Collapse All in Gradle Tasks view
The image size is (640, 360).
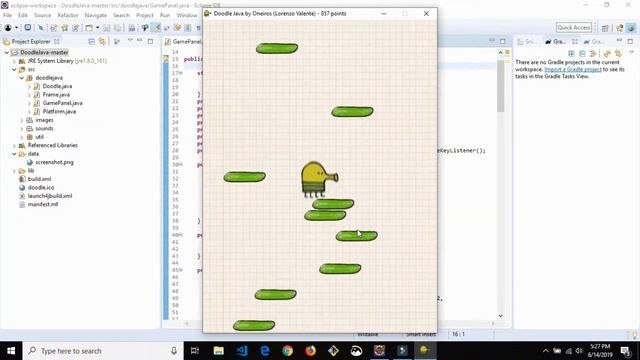(x=582, y=53)
